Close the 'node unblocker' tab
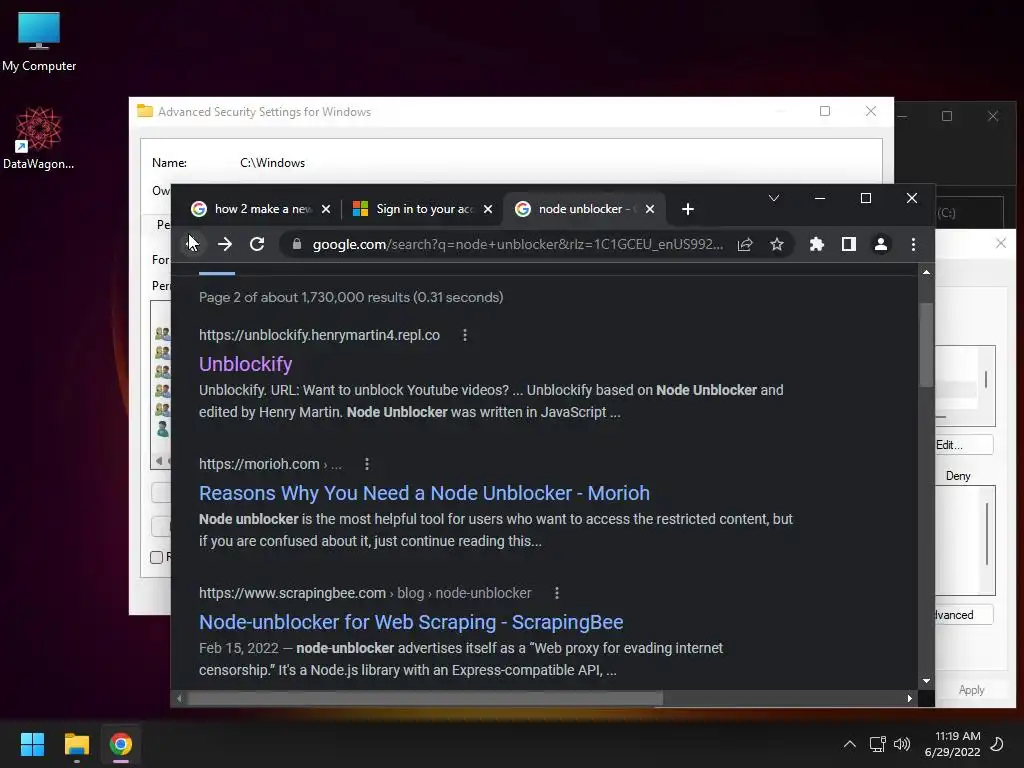The height and width of the screenshot is (768, 1024). click(x=650, y=209)
